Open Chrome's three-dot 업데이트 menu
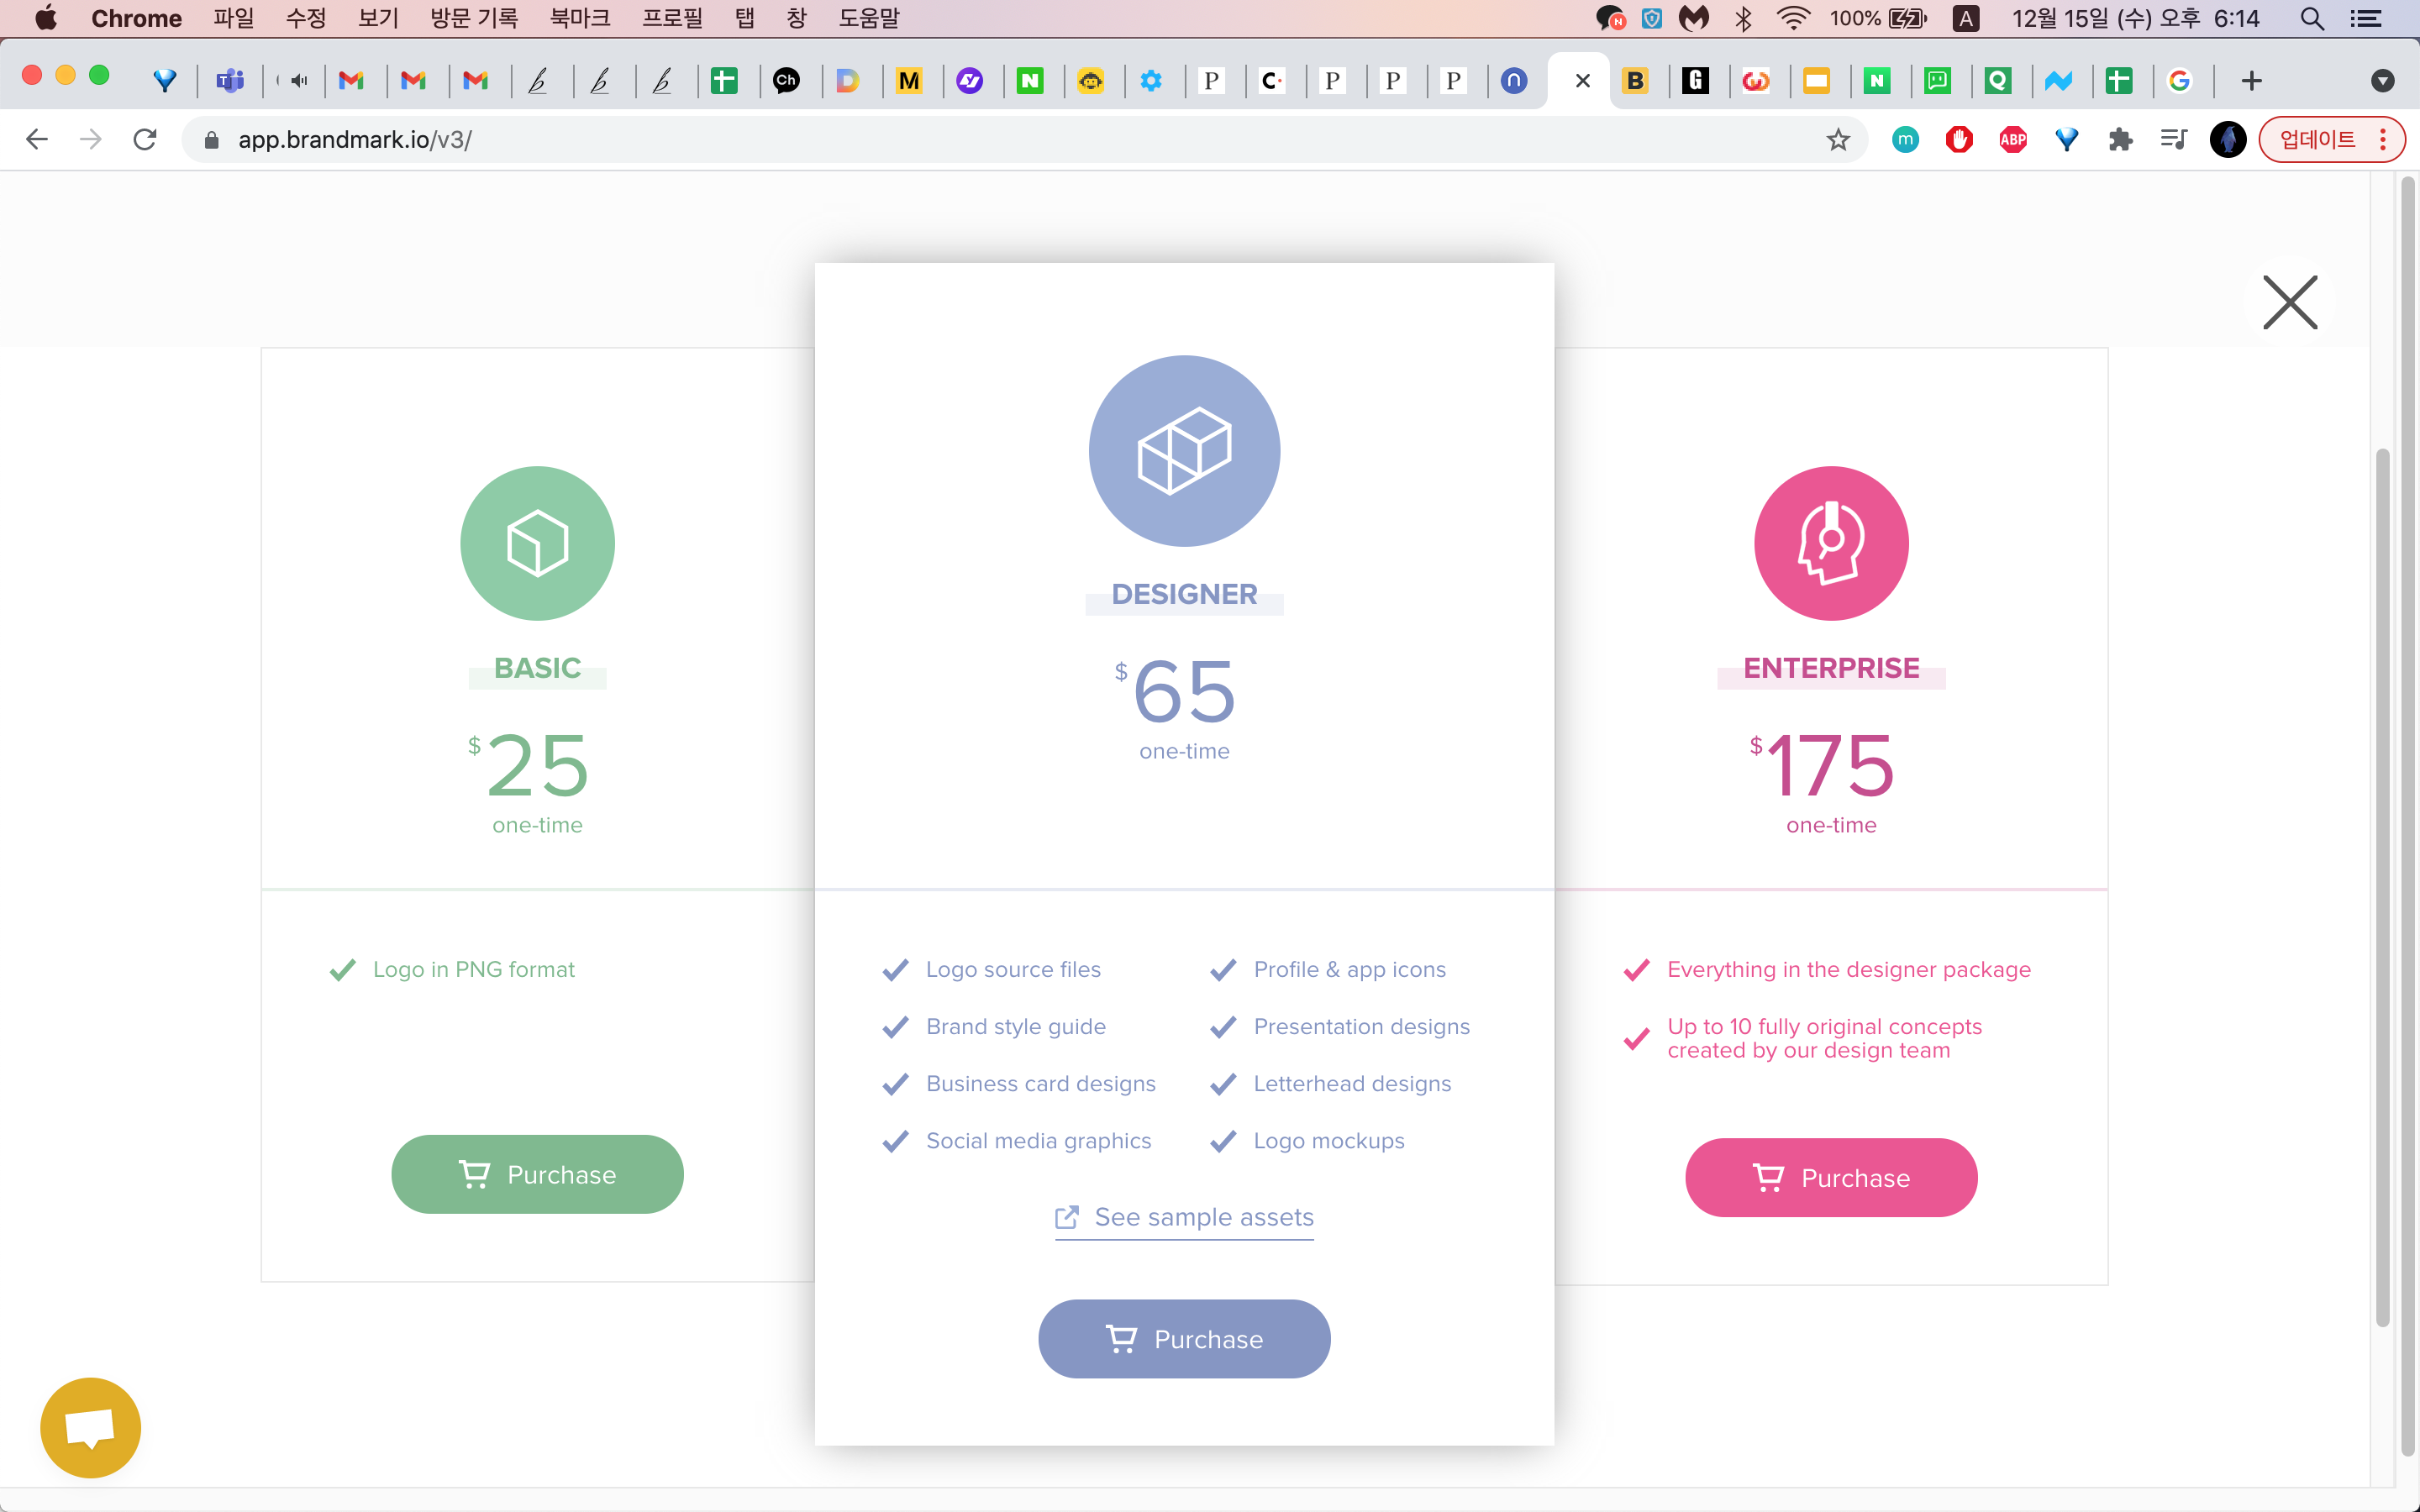2420x1512 pixels. click(x=2384, y=140)
